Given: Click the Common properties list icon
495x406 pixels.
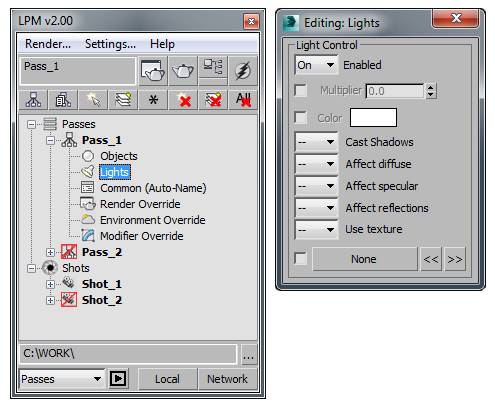Looking at the screenshot, I should pyautogui.click(x=88, y=188).
